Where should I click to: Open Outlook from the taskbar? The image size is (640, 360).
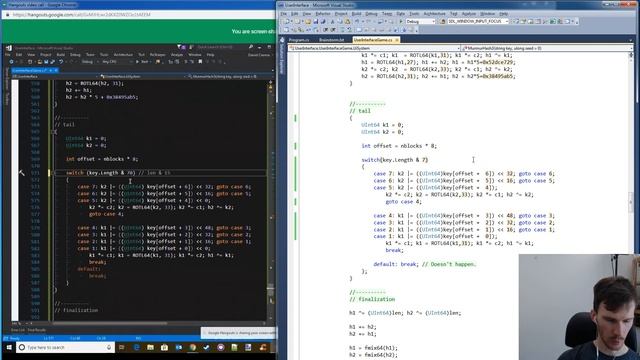pyautogui.click(x=178, y=347)
